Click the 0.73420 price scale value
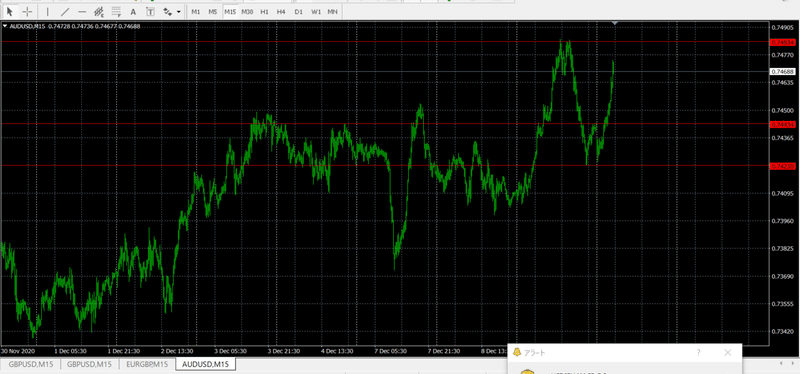The height and width of the screenshot is (374, 800). pyautogui.click(x=782, y=331)
